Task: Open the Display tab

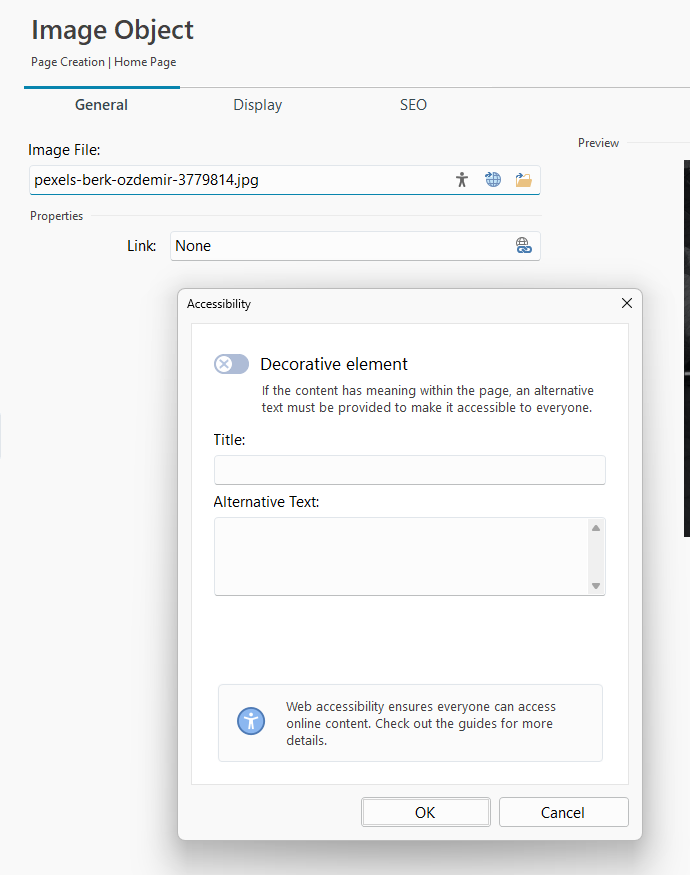Action: (x=257, y=105)
